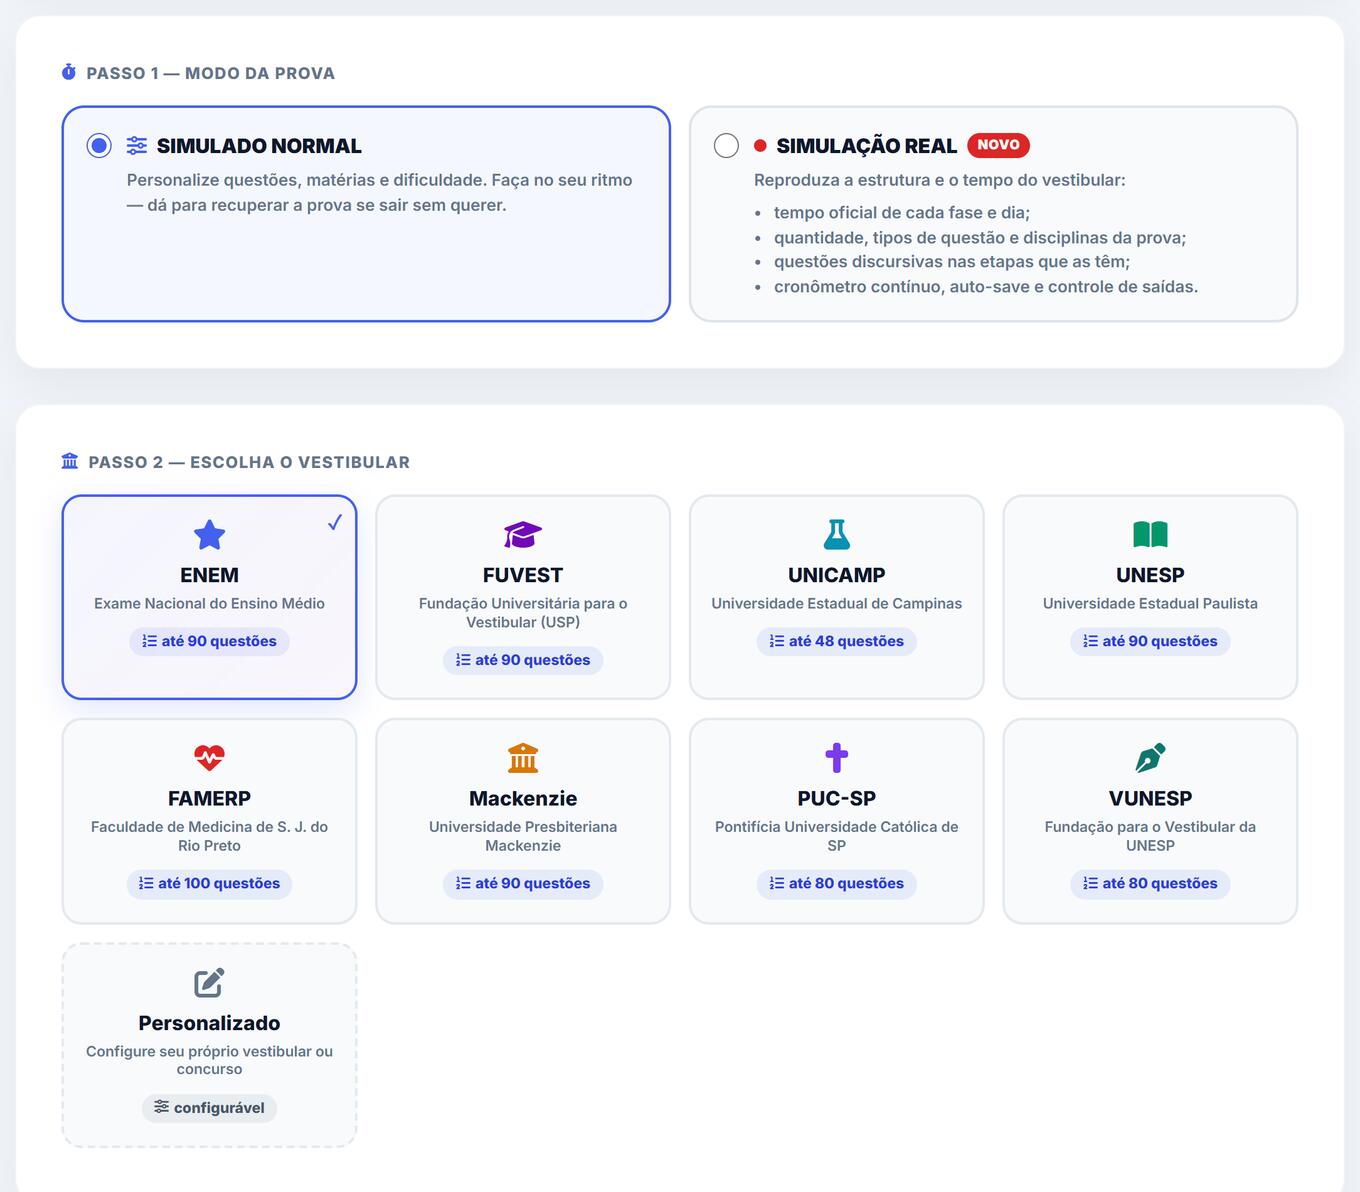Click the FAMERP 'até 100 questões' badge
The width and height of the screenshot is (1360, 1192).
coord(209,884)
